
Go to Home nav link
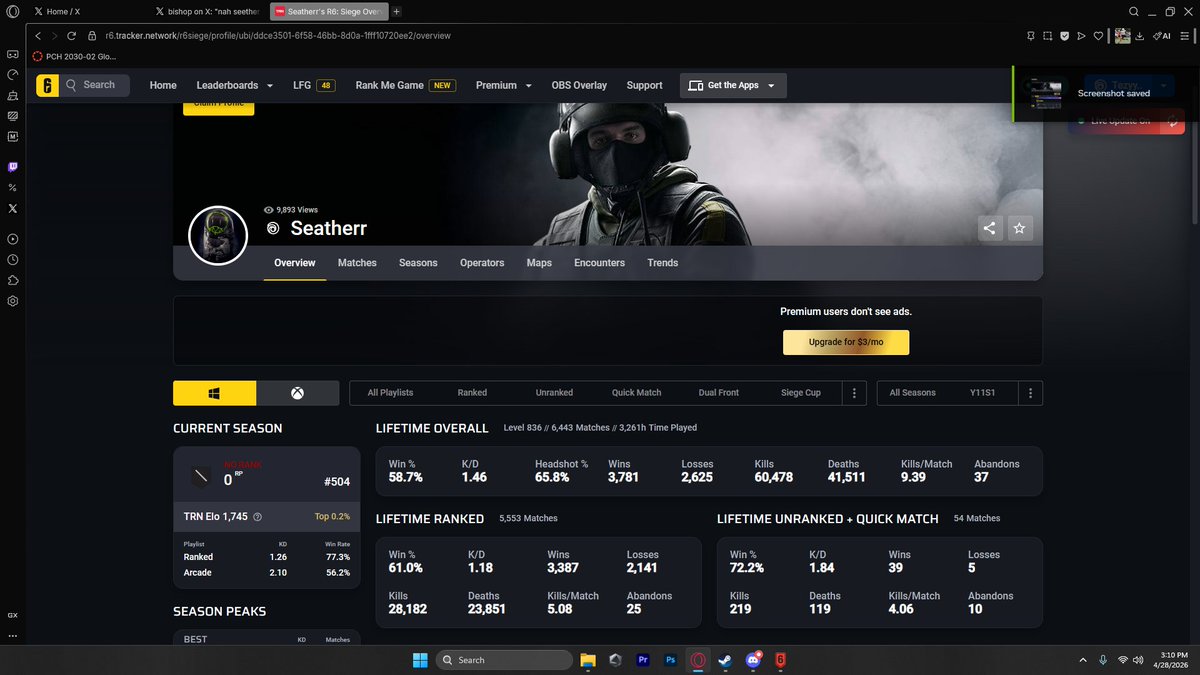[x=163, y=85]
